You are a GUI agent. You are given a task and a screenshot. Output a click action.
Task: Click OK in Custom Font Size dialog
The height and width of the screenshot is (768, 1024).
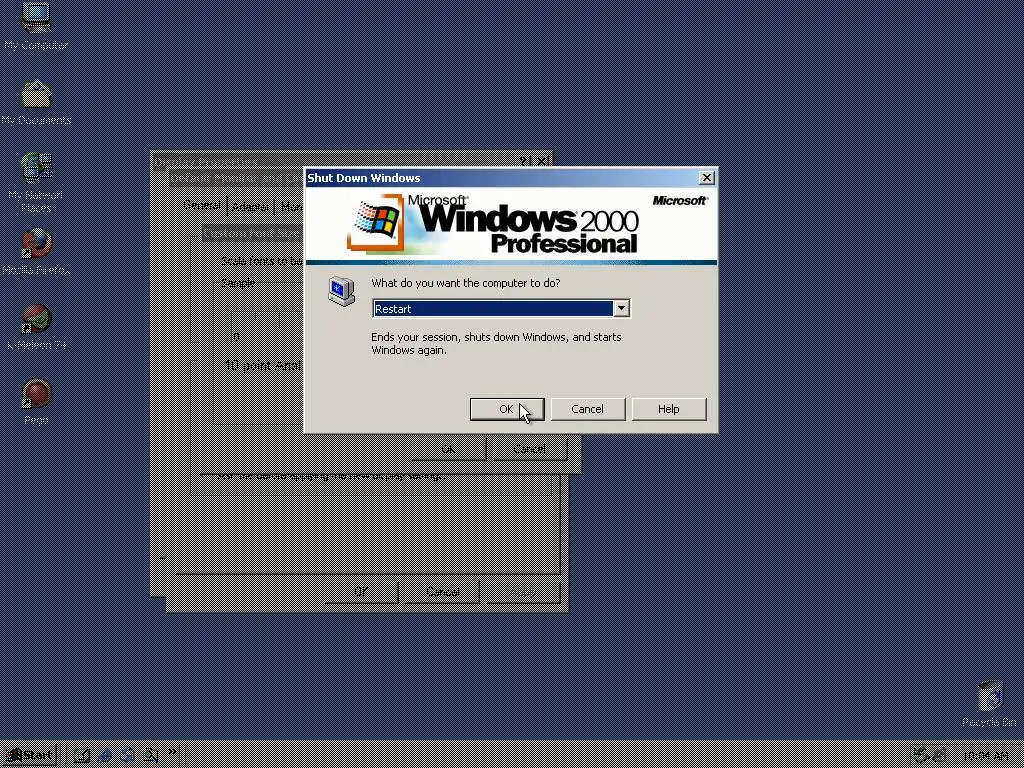[x=449, y=449]
